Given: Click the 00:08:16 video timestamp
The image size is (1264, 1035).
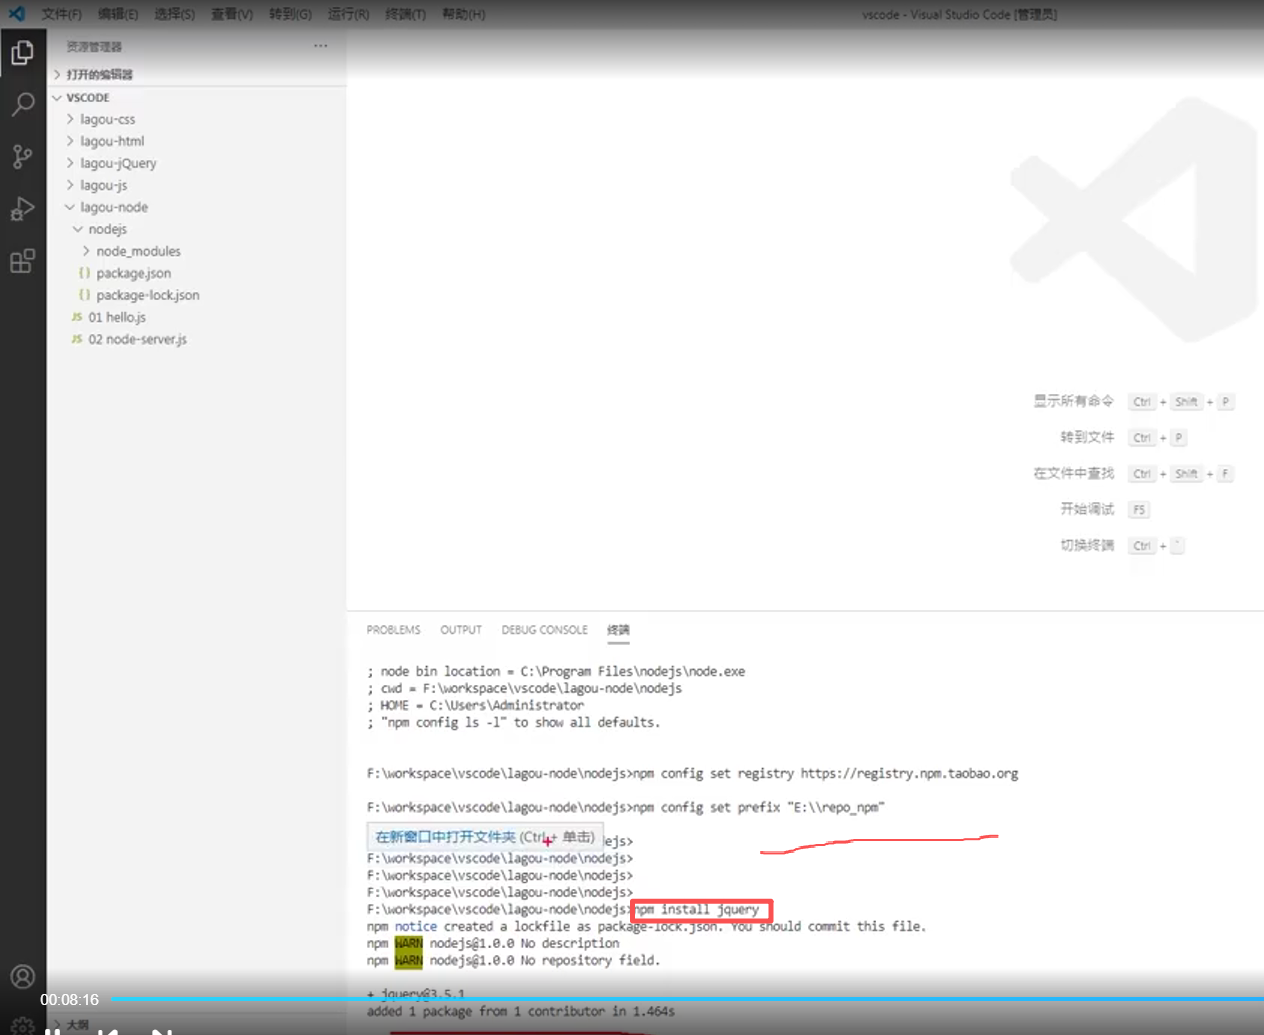Looking at the screenshot, I should 69,999.
